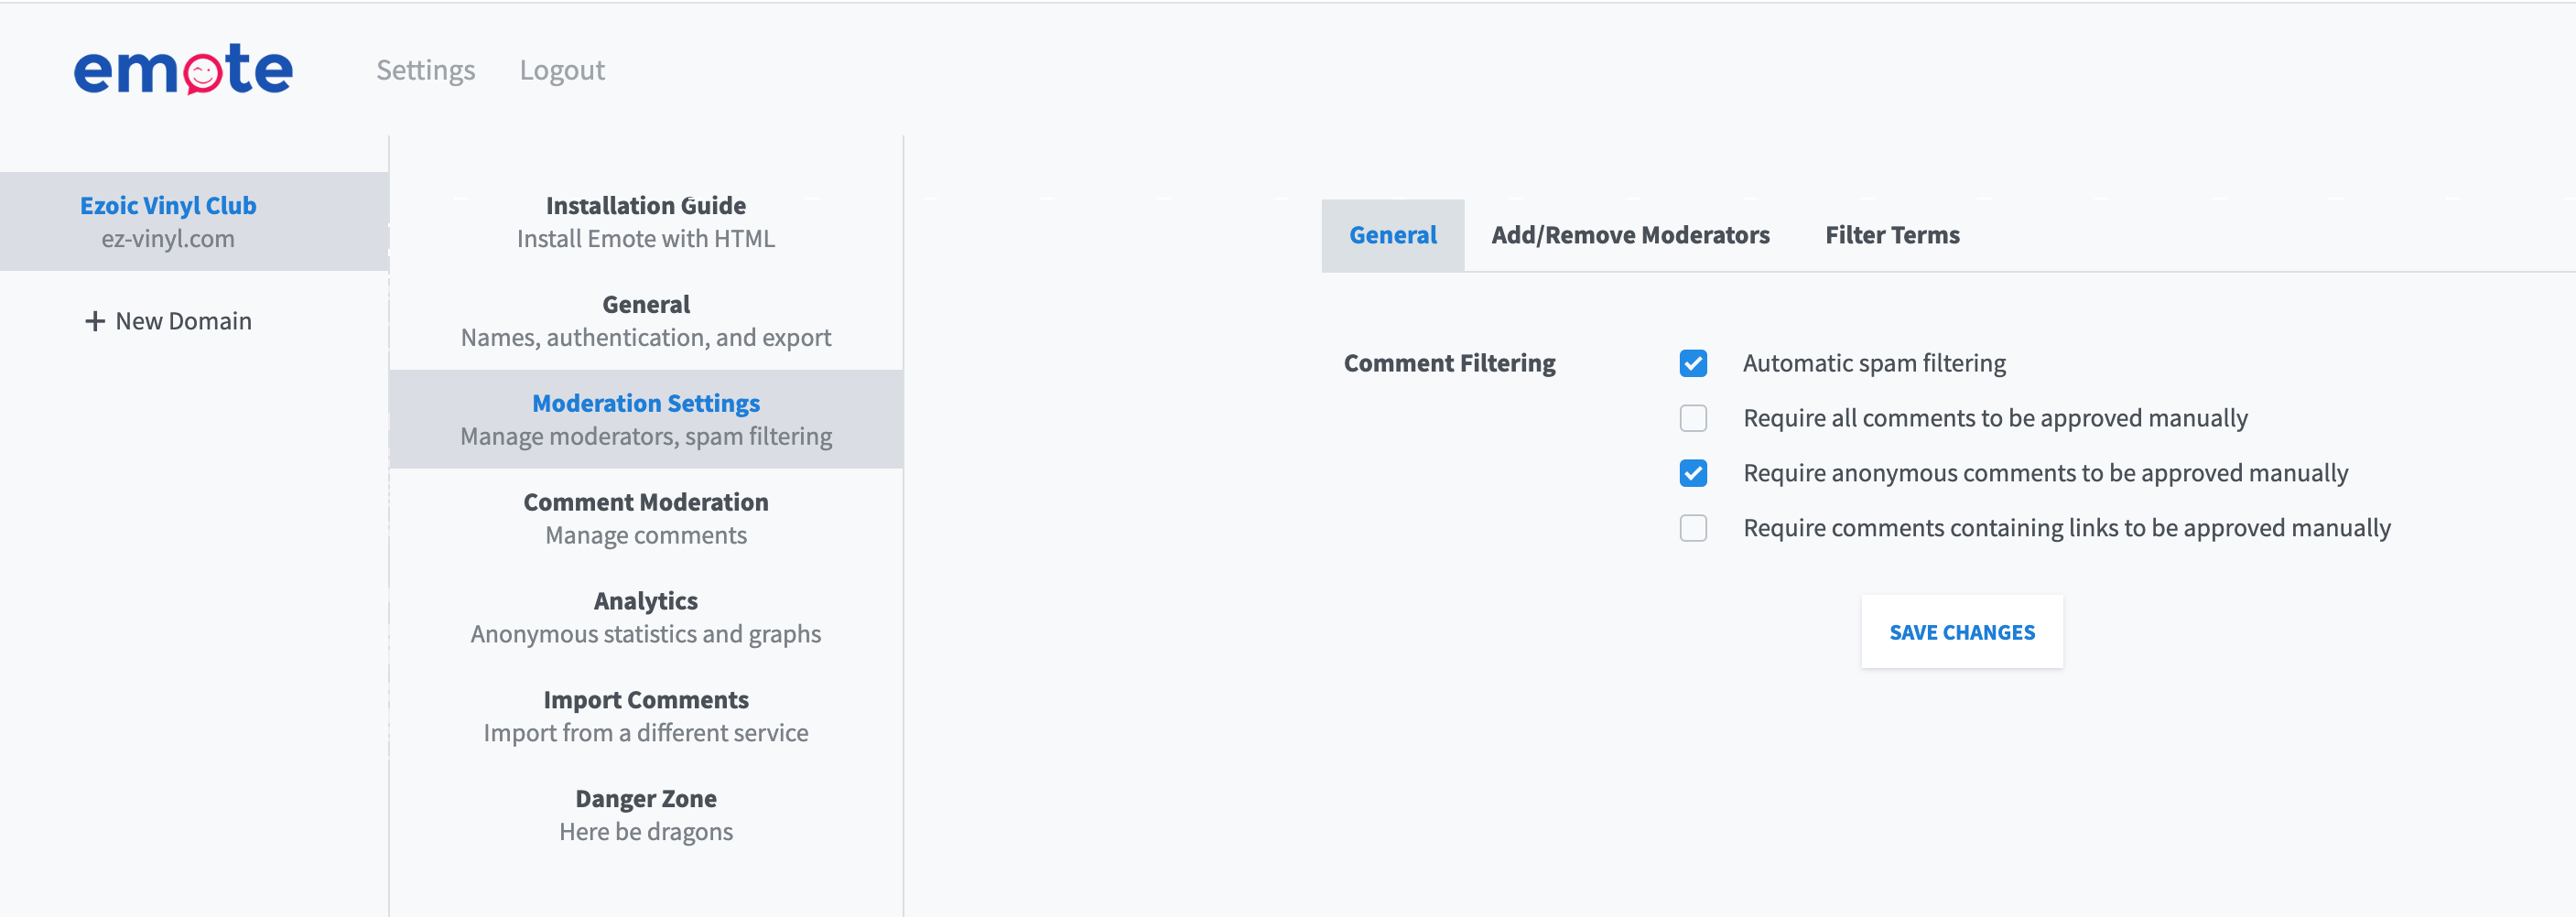
Task: Enable require all comments approved manually
Action: point(1692,418)
